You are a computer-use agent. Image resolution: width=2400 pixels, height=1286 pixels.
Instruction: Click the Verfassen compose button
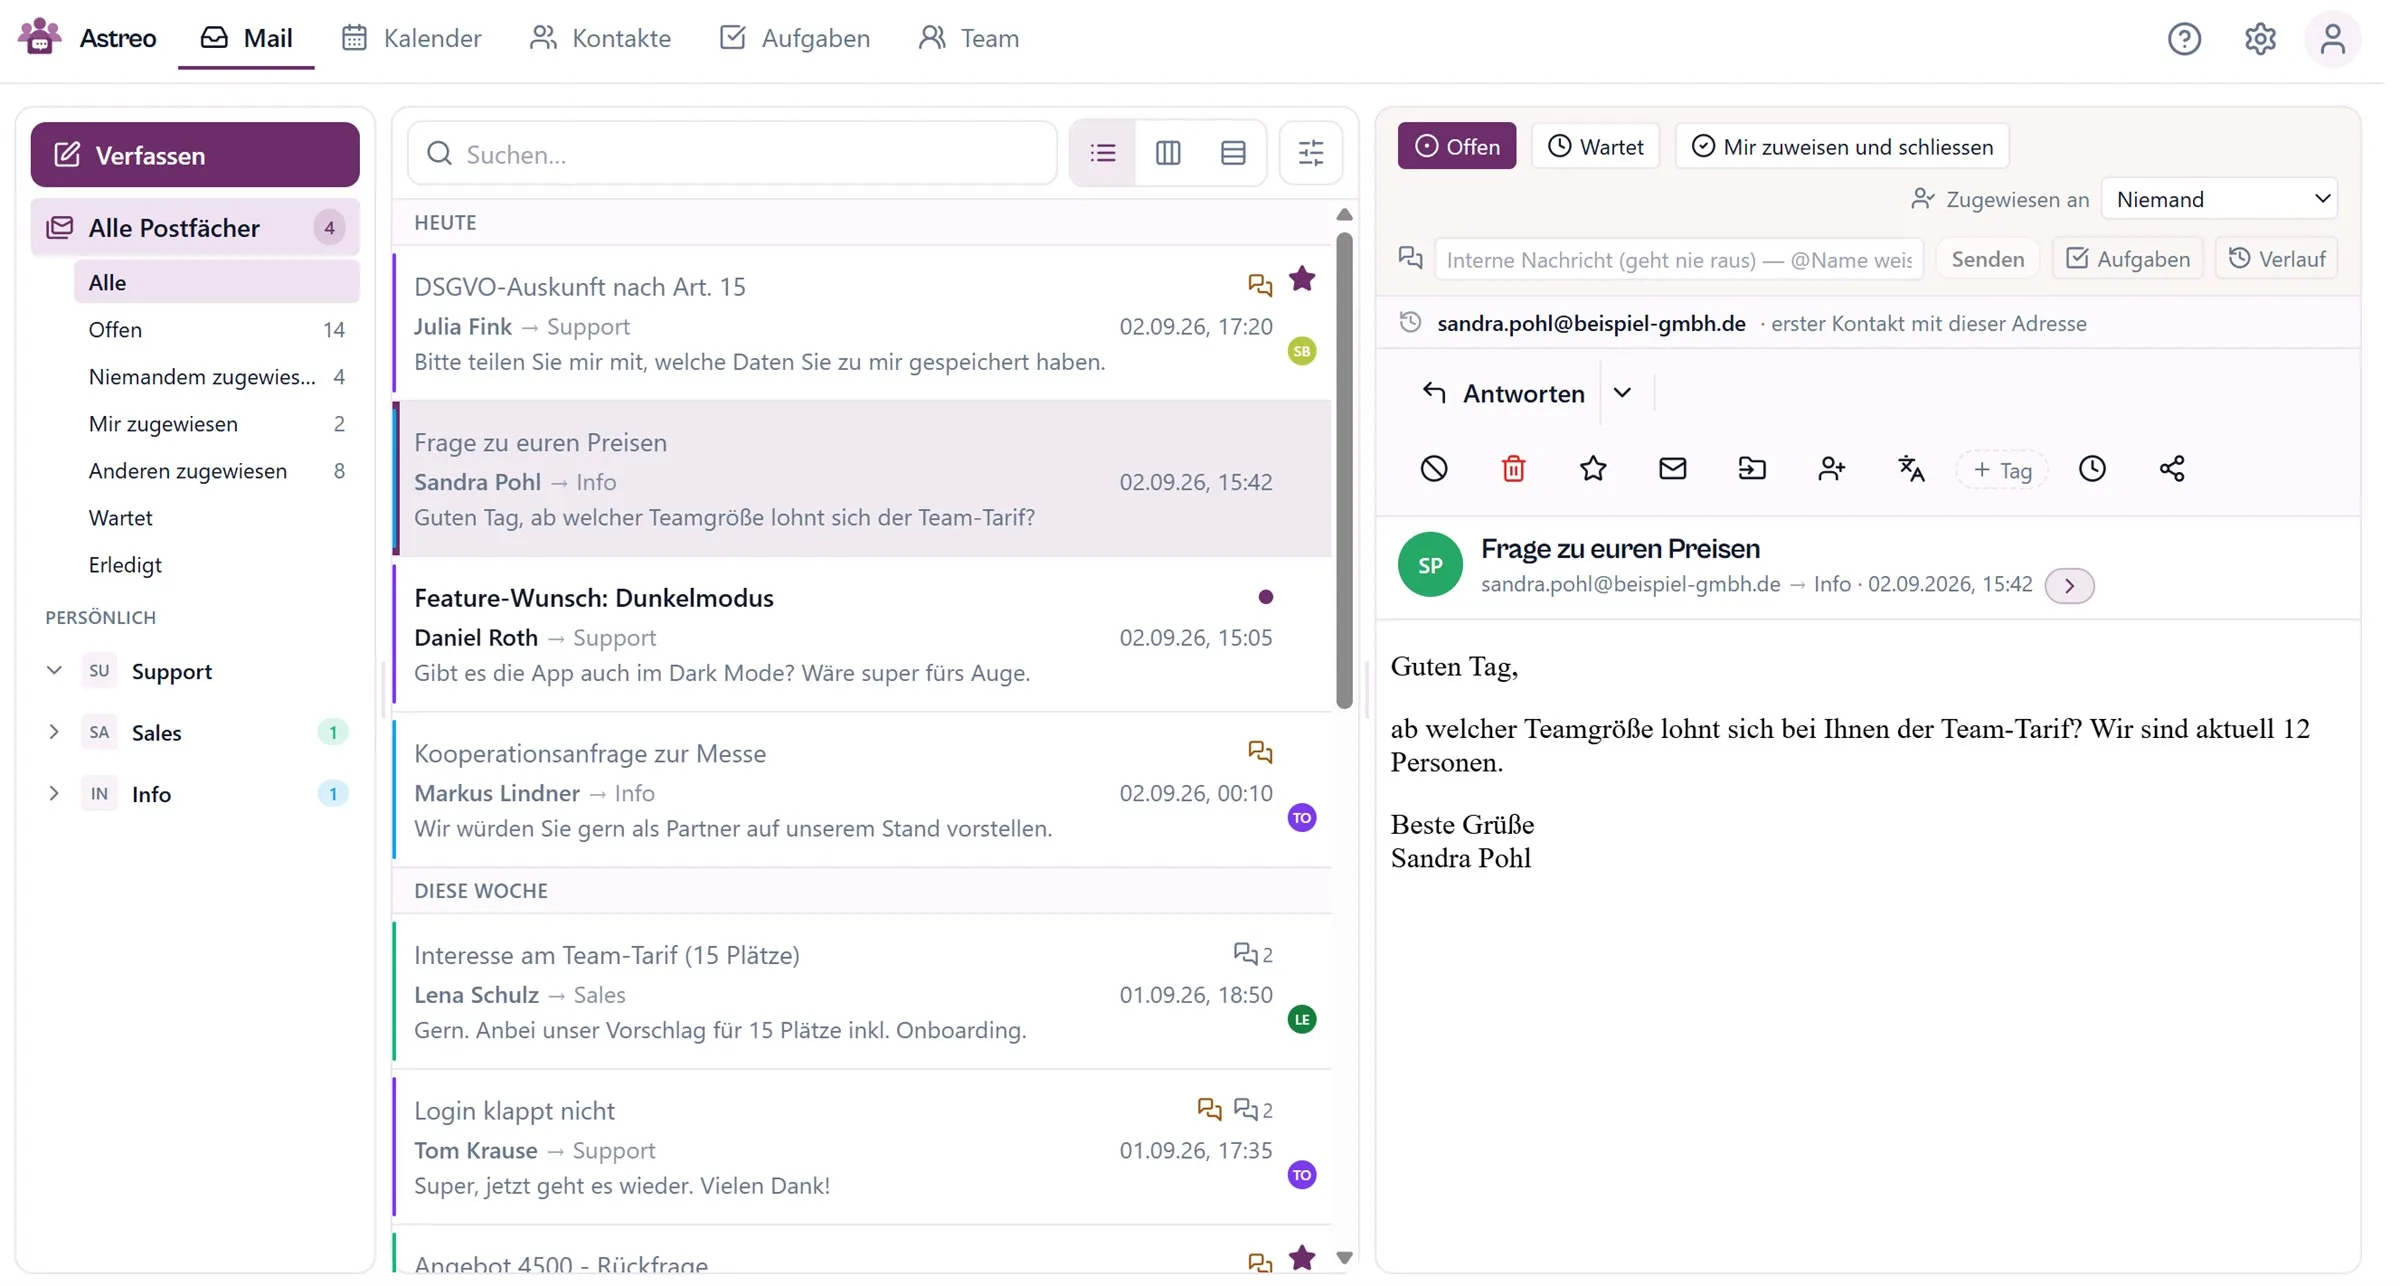pos(196,156)
